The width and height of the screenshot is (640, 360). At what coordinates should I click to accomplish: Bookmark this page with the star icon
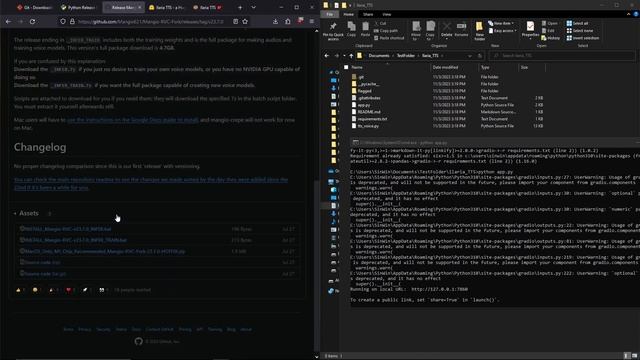(245, 21)
